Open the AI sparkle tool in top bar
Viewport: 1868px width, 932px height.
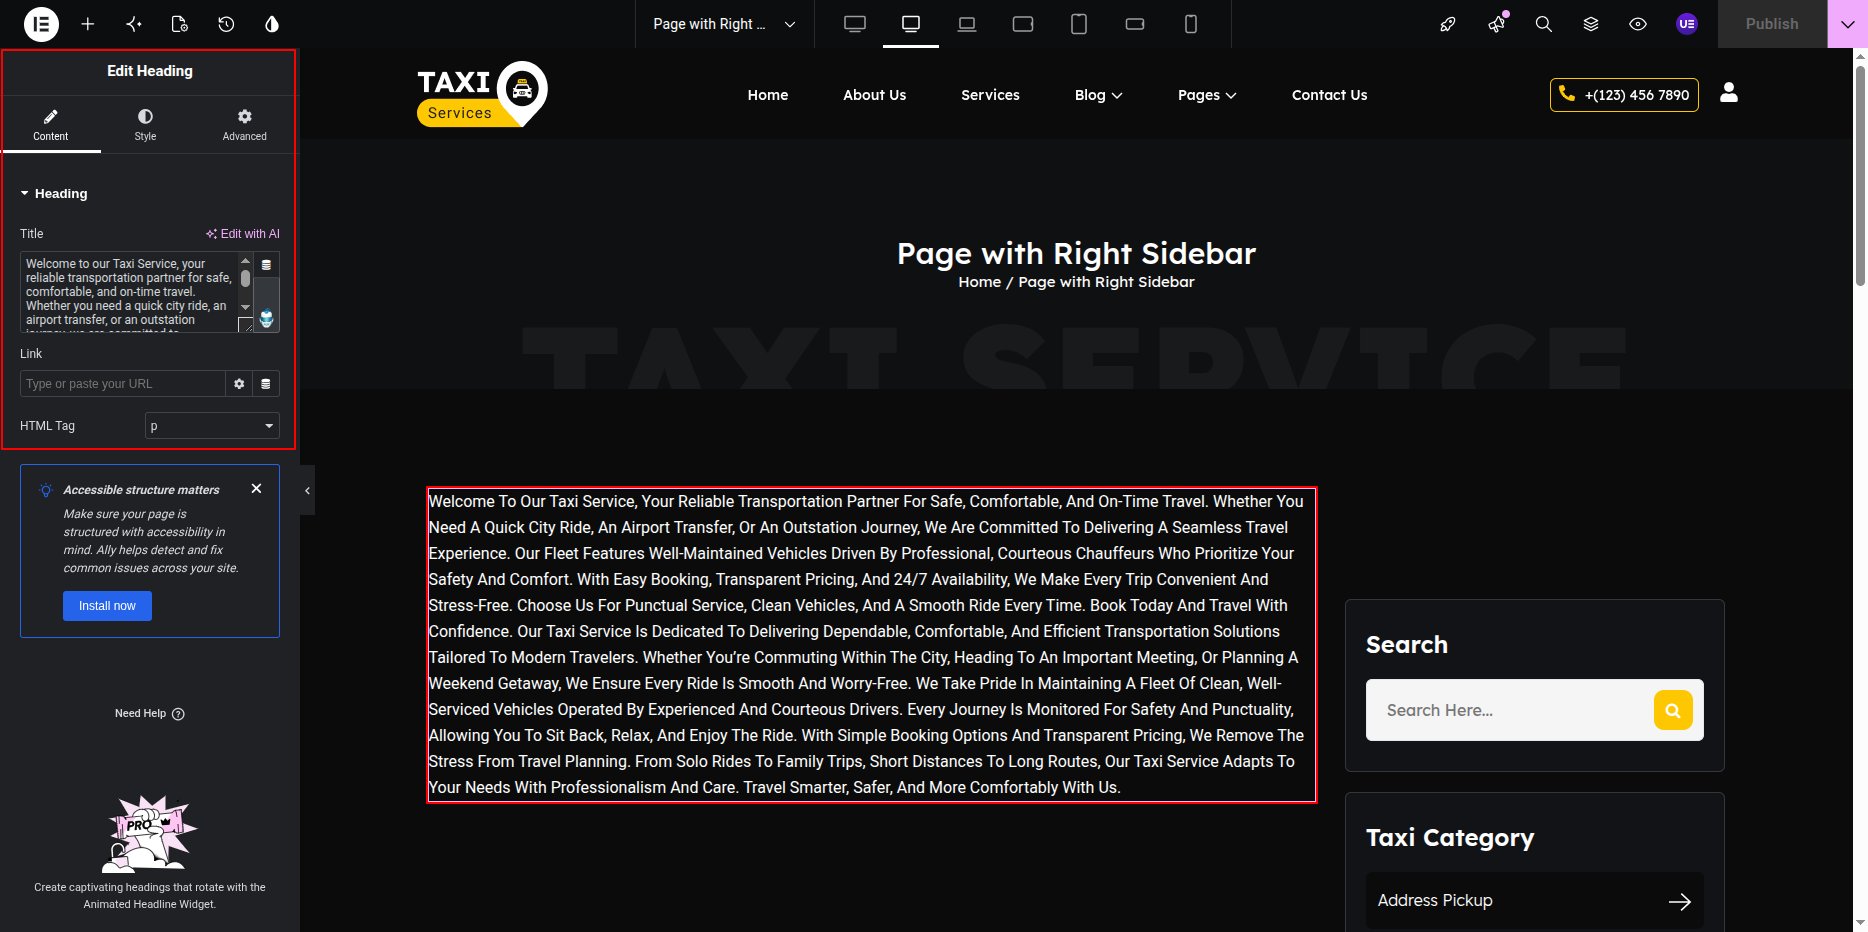tap(134, 24)
